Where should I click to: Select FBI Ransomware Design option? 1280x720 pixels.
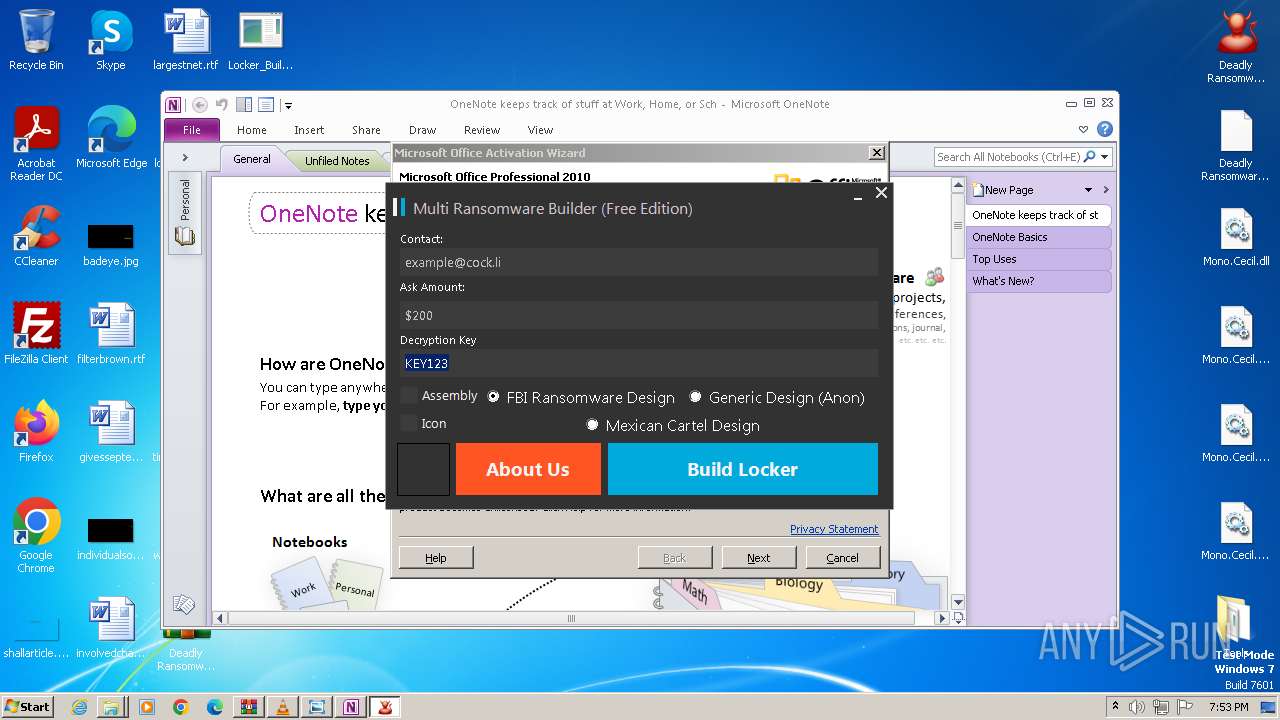point(494,397)
